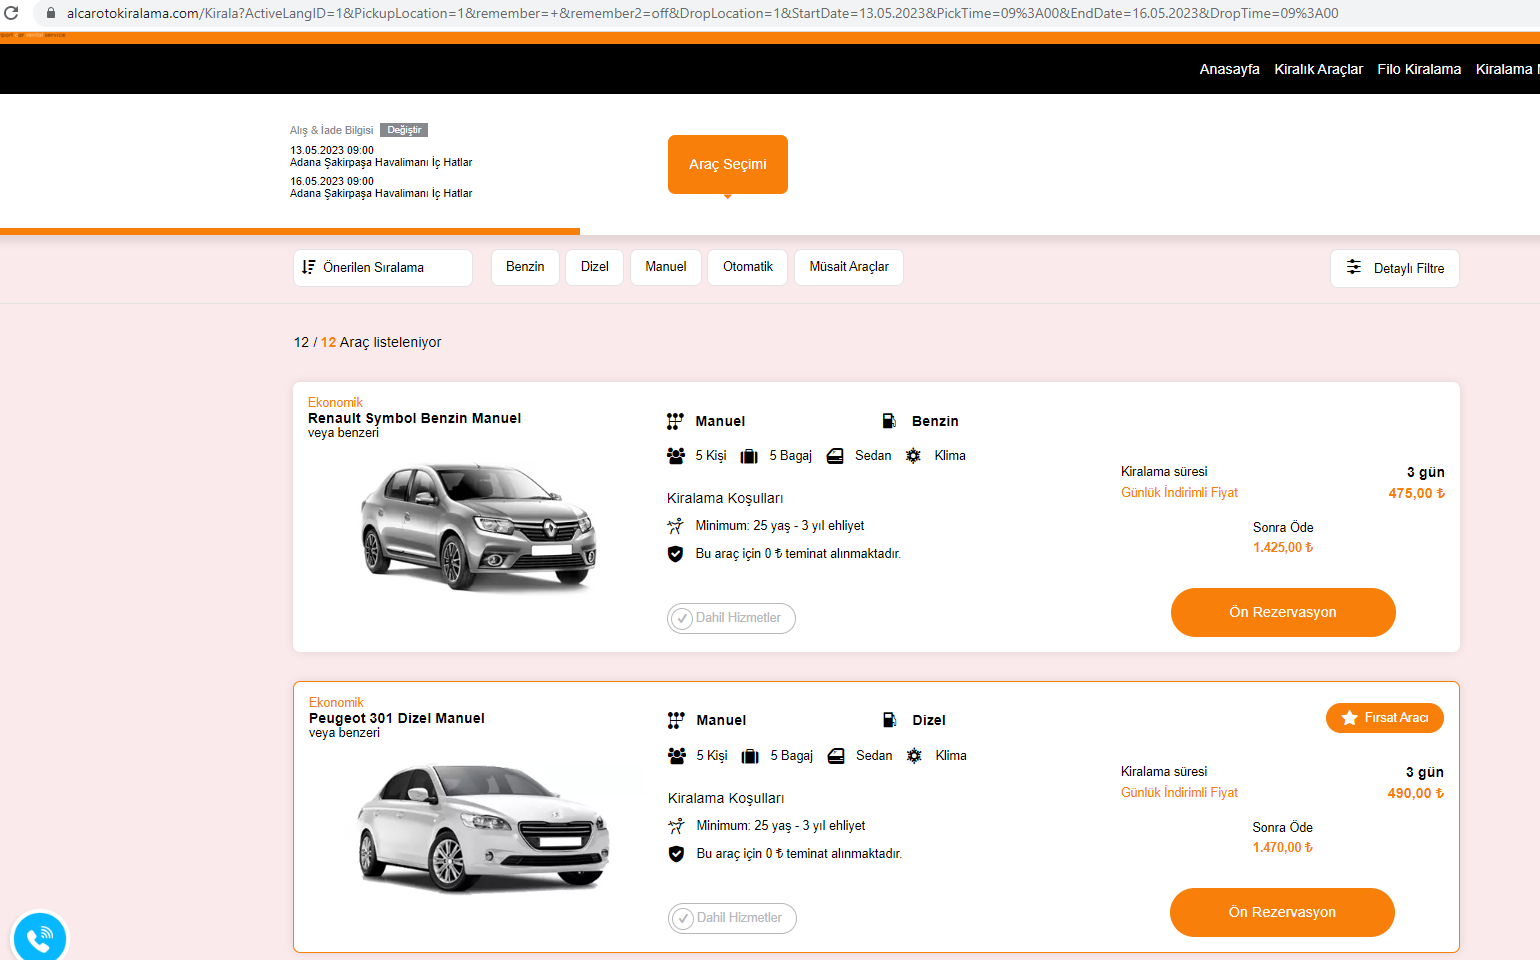Click the Fırsat Aracı badge
Screen dimensions: 1540x960
tap(1385, 718)
